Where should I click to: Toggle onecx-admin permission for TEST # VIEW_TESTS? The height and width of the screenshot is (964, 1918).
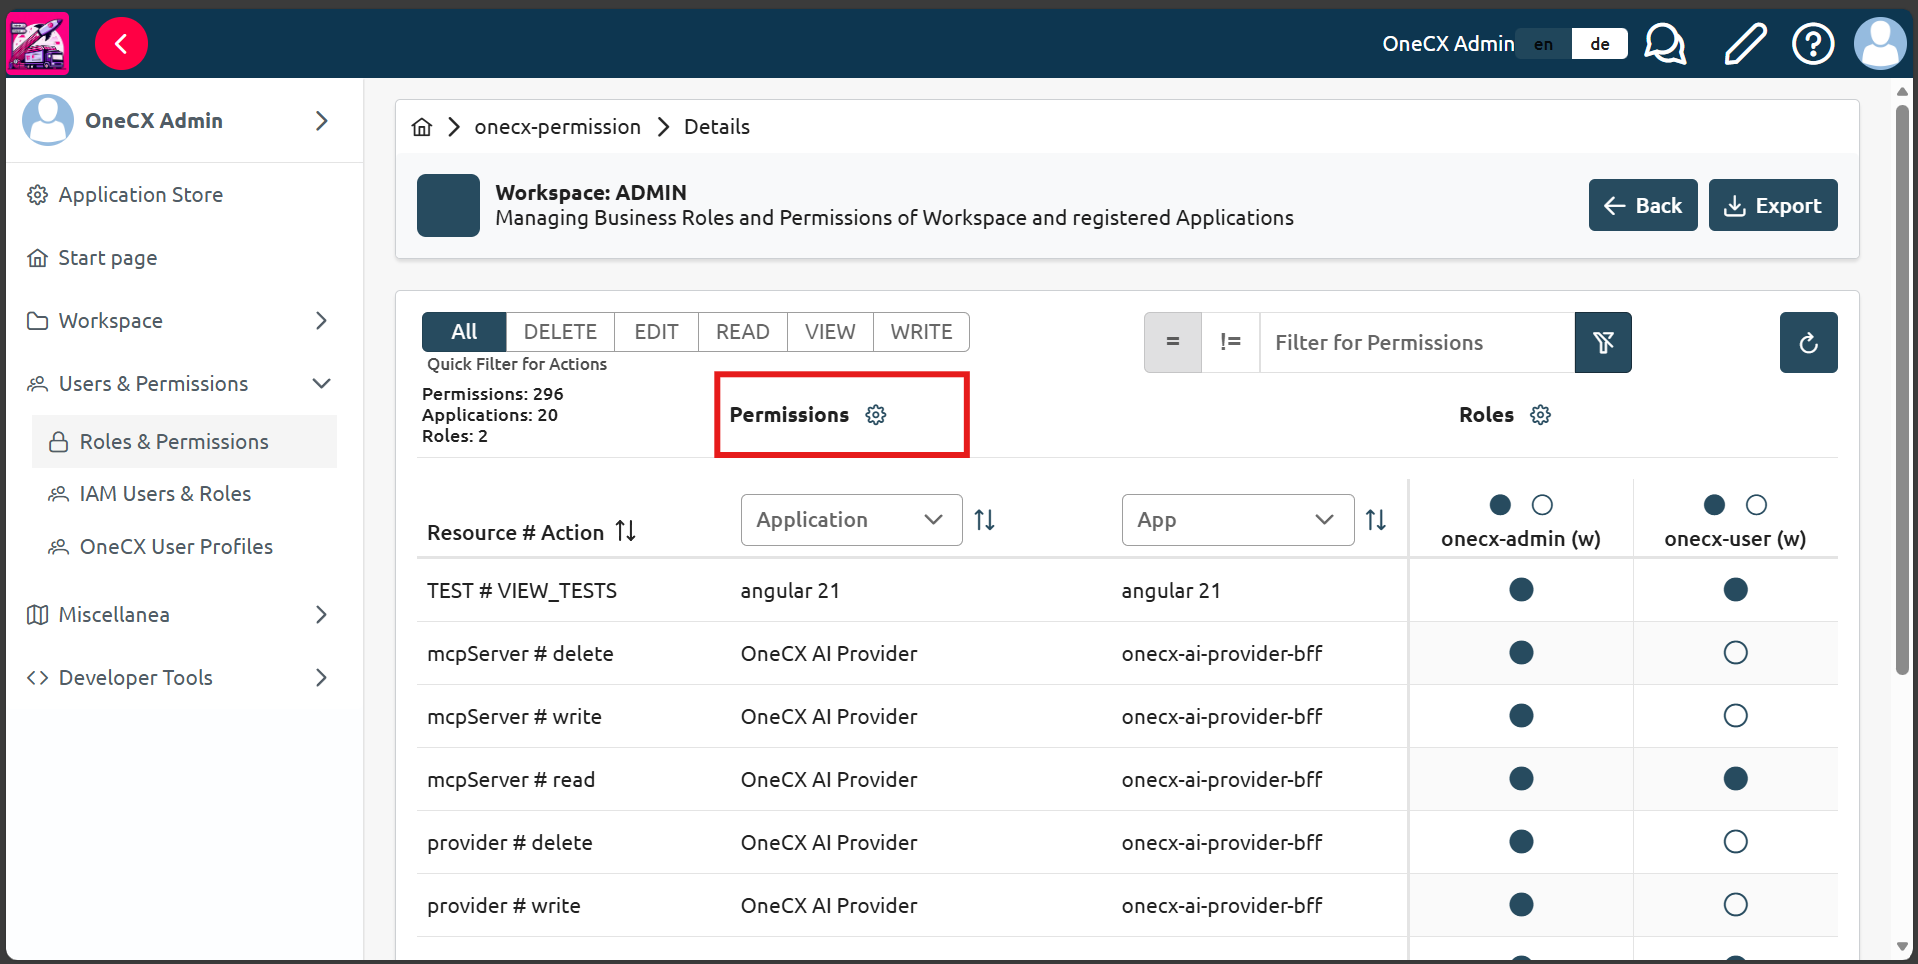pos(1521,590)
